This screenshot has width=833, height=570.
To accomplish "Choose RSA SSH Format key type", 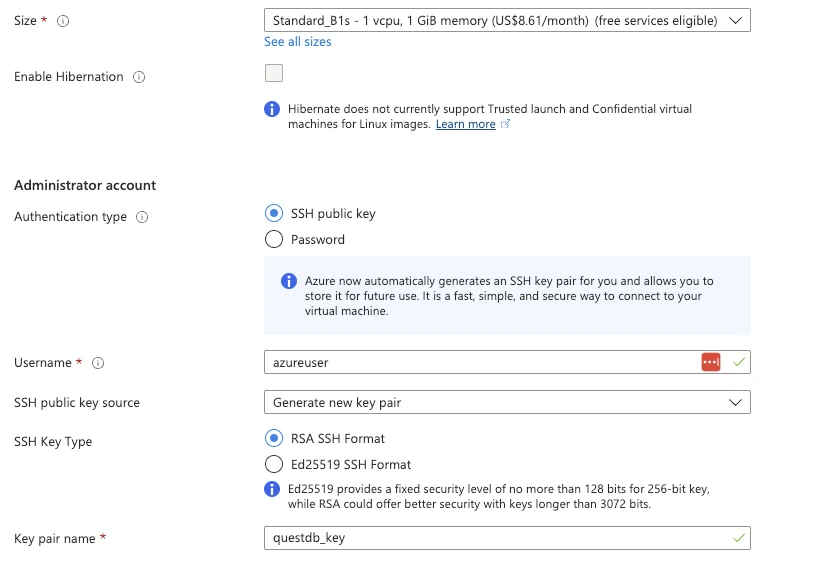I will [x=274, y=438].
